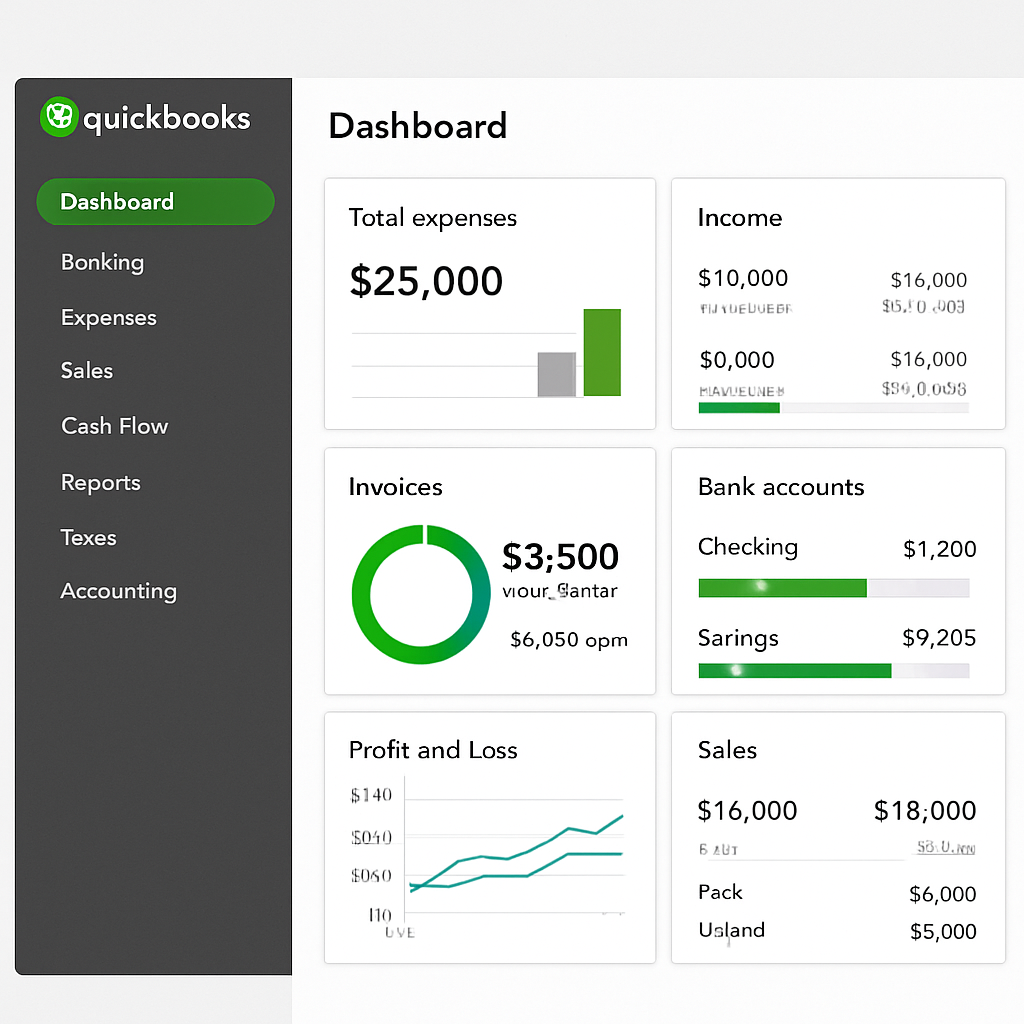Click the Profit and Loss card title

tap(433, 750)
